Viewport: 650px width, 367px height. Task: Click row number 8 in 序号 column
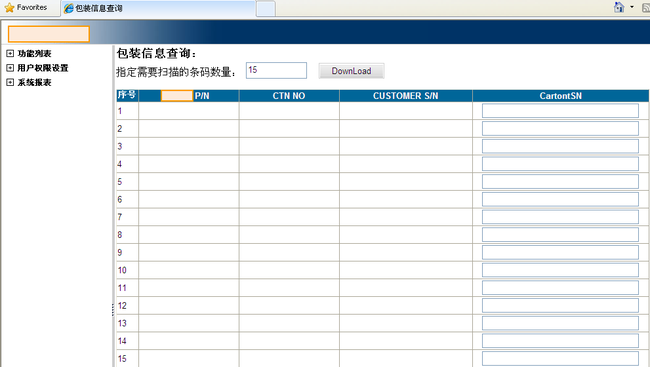coord(120,235)
